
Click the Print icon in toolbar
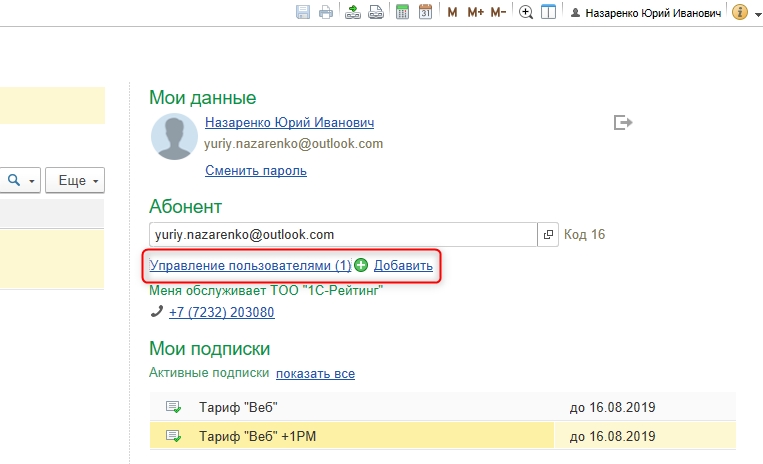tap(326, 12)
